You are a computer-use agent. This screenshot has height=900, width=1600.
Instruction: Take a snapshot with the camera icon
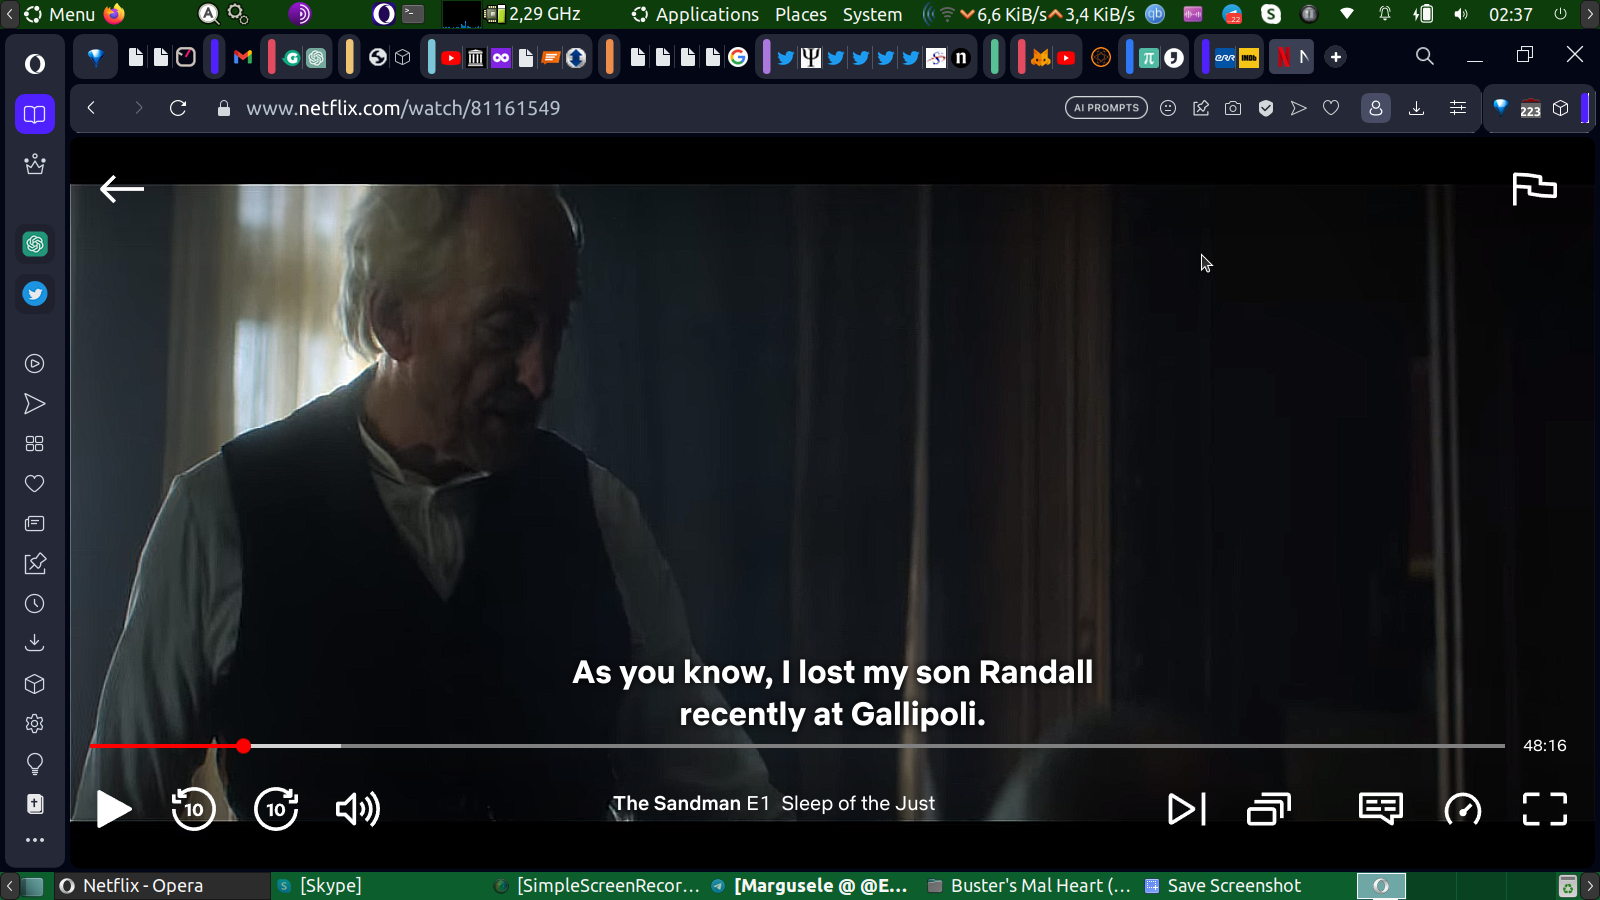[1233, 108]
